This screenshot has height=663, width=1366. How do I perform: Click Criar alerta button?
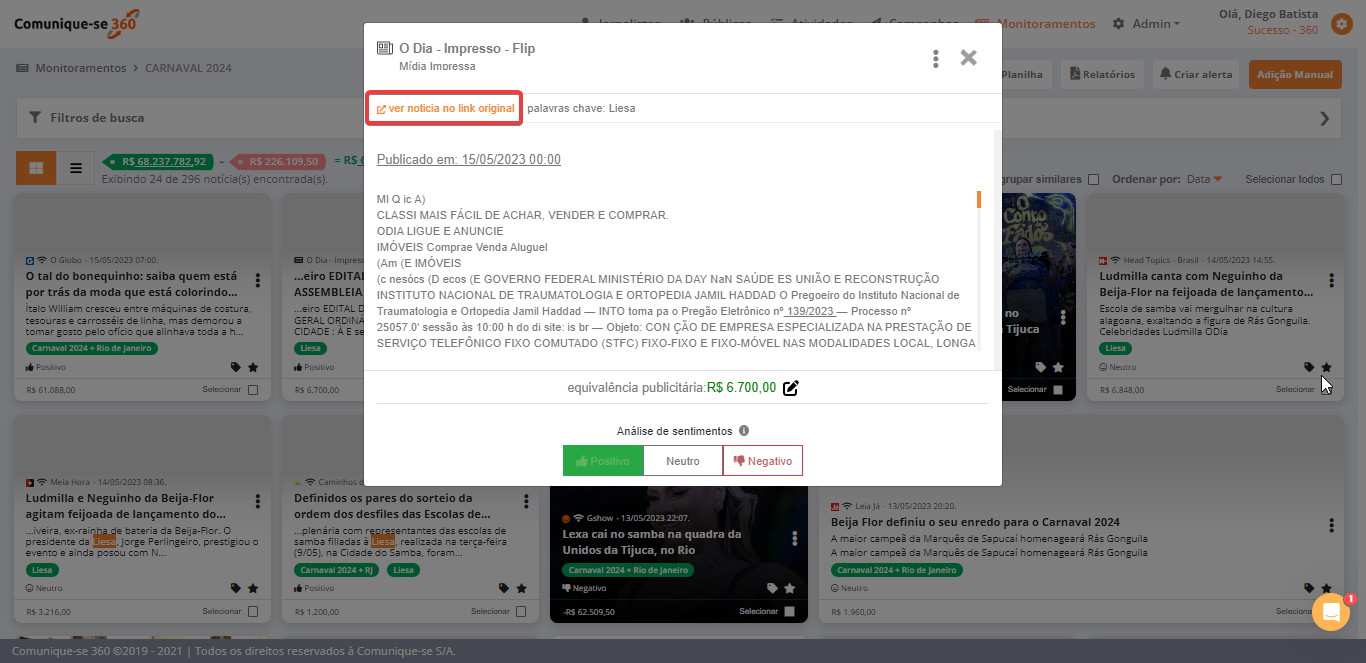tap(1195, 74)
